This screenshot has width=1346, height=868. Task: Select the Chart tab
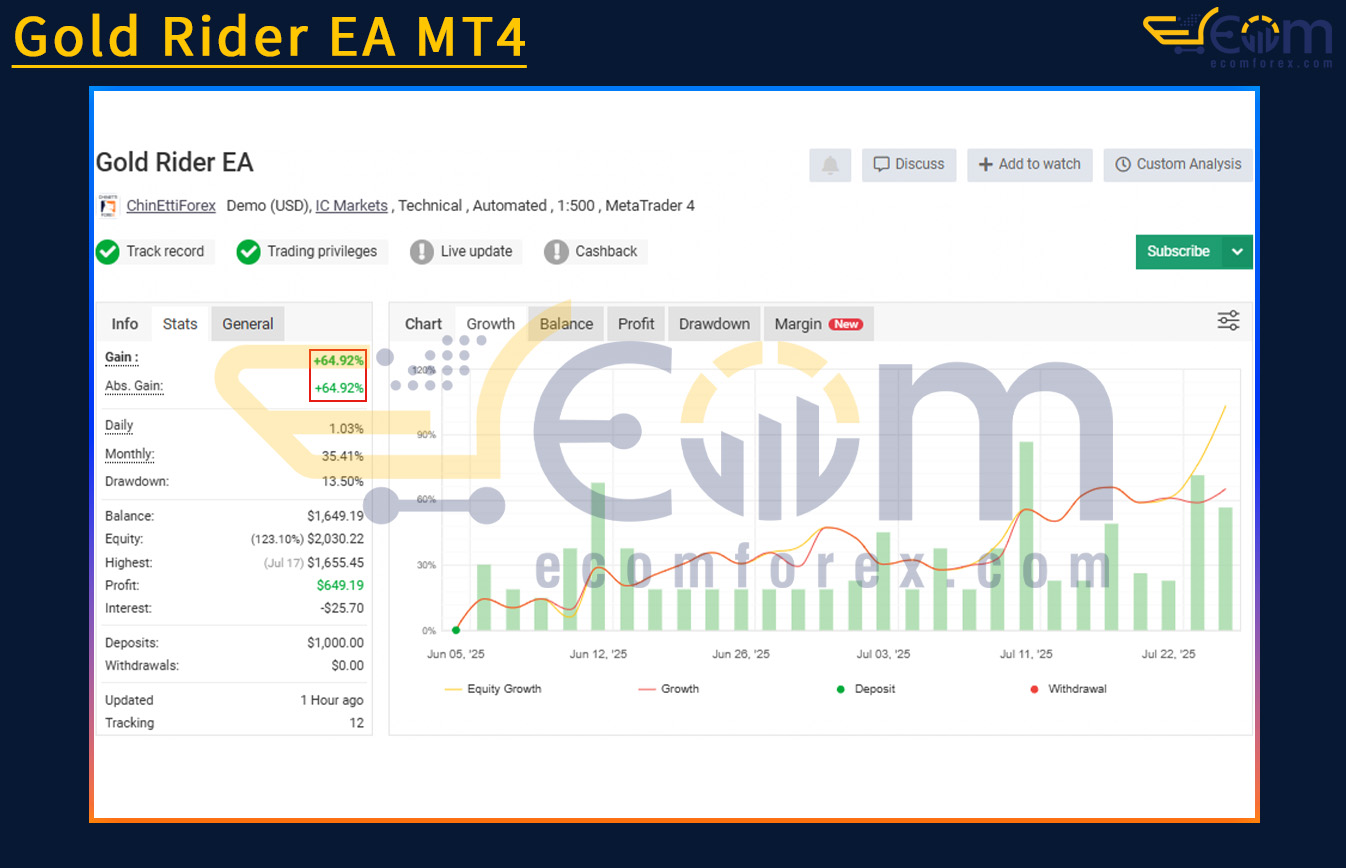coord(423,324)
